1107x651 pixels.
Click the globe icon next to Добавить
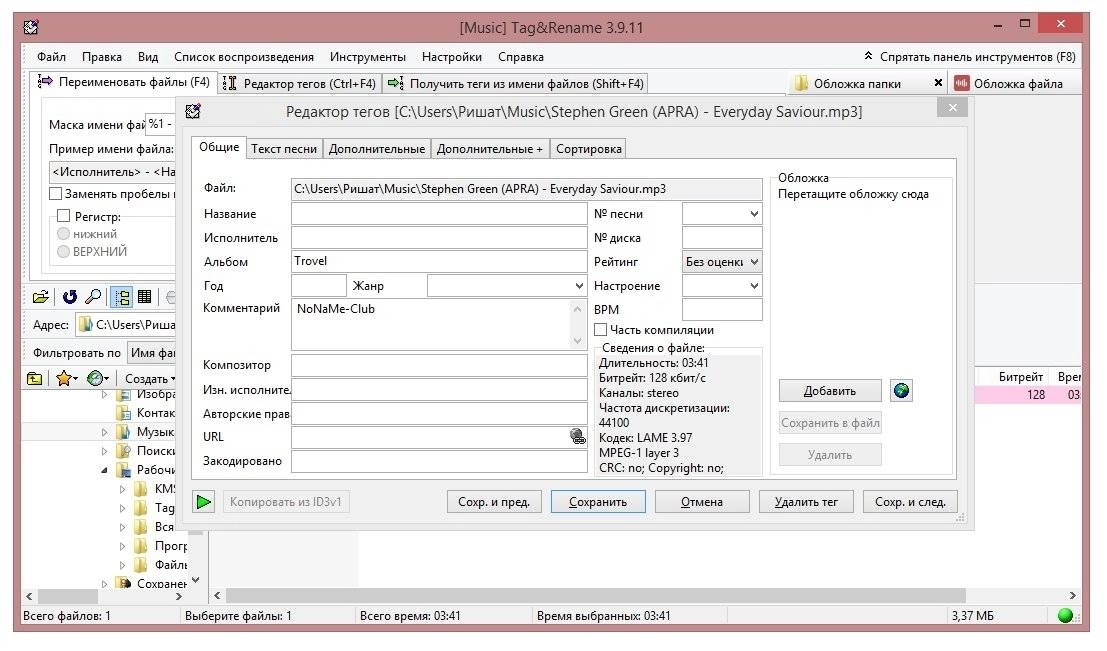[x=902, y=390]
